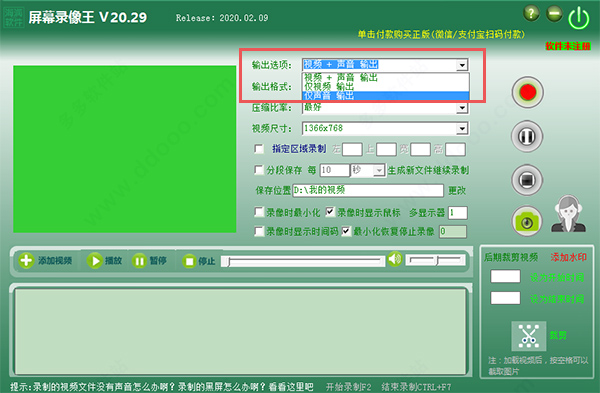Click the 裁剪 text button
This screenshot has height=393, width=600.
point(558,336)
